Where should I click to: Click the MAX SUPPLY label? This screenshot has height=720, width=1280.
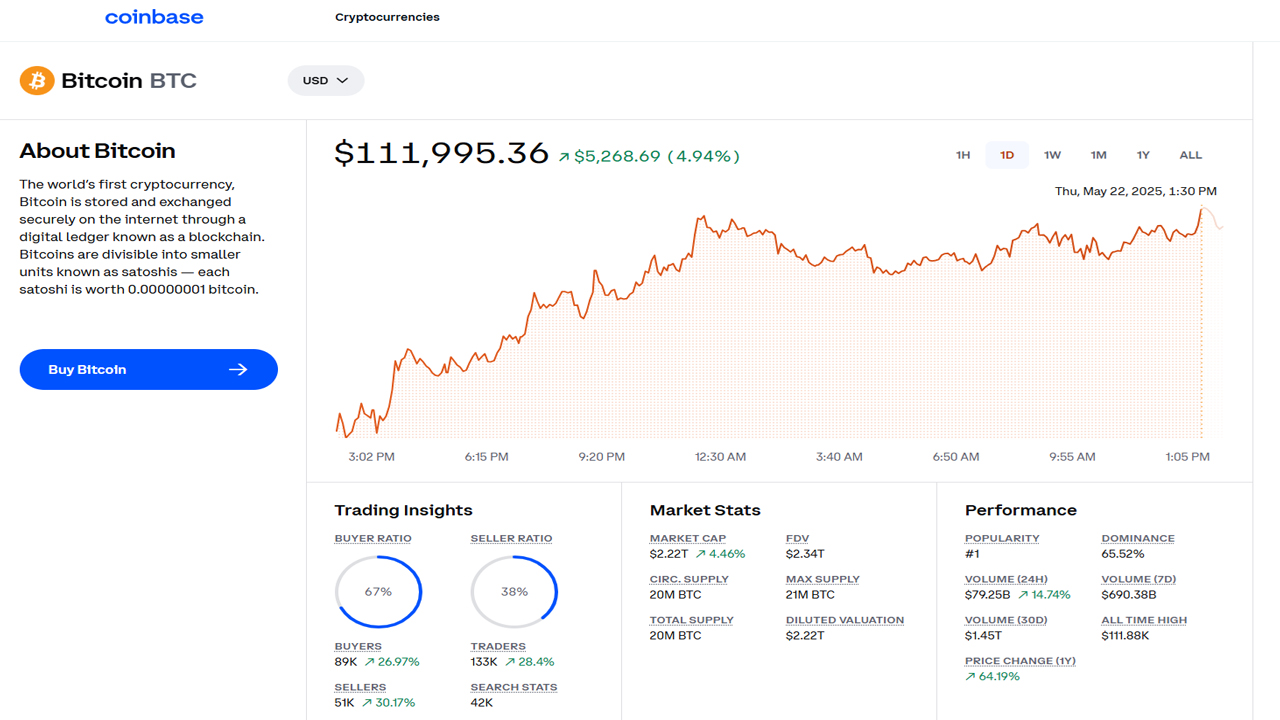pos(823,579)
